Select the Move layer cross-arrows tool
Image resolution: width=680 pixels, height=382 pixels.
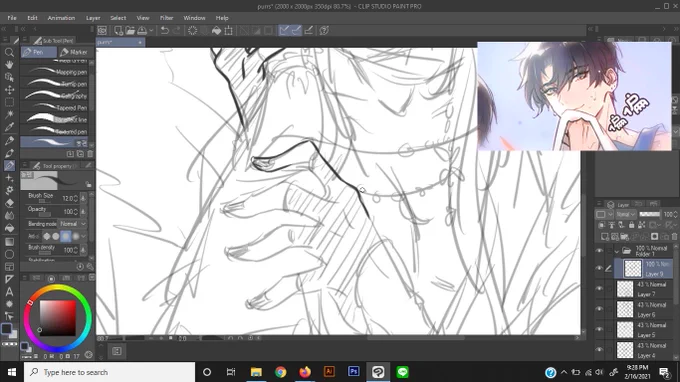click(9, 90)
